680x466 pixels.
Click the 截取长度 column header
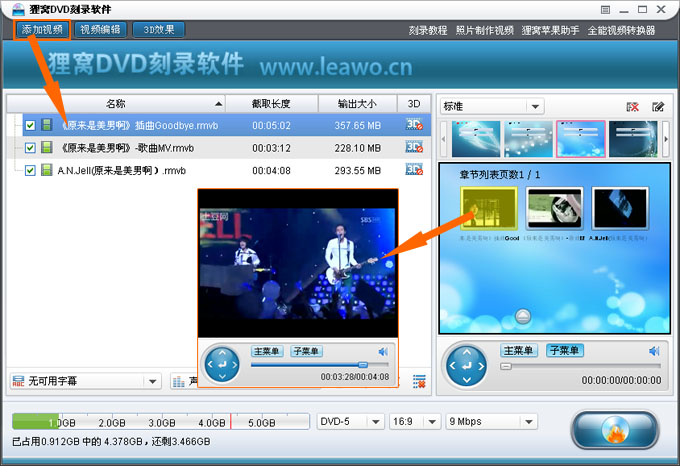pos(271,104)
